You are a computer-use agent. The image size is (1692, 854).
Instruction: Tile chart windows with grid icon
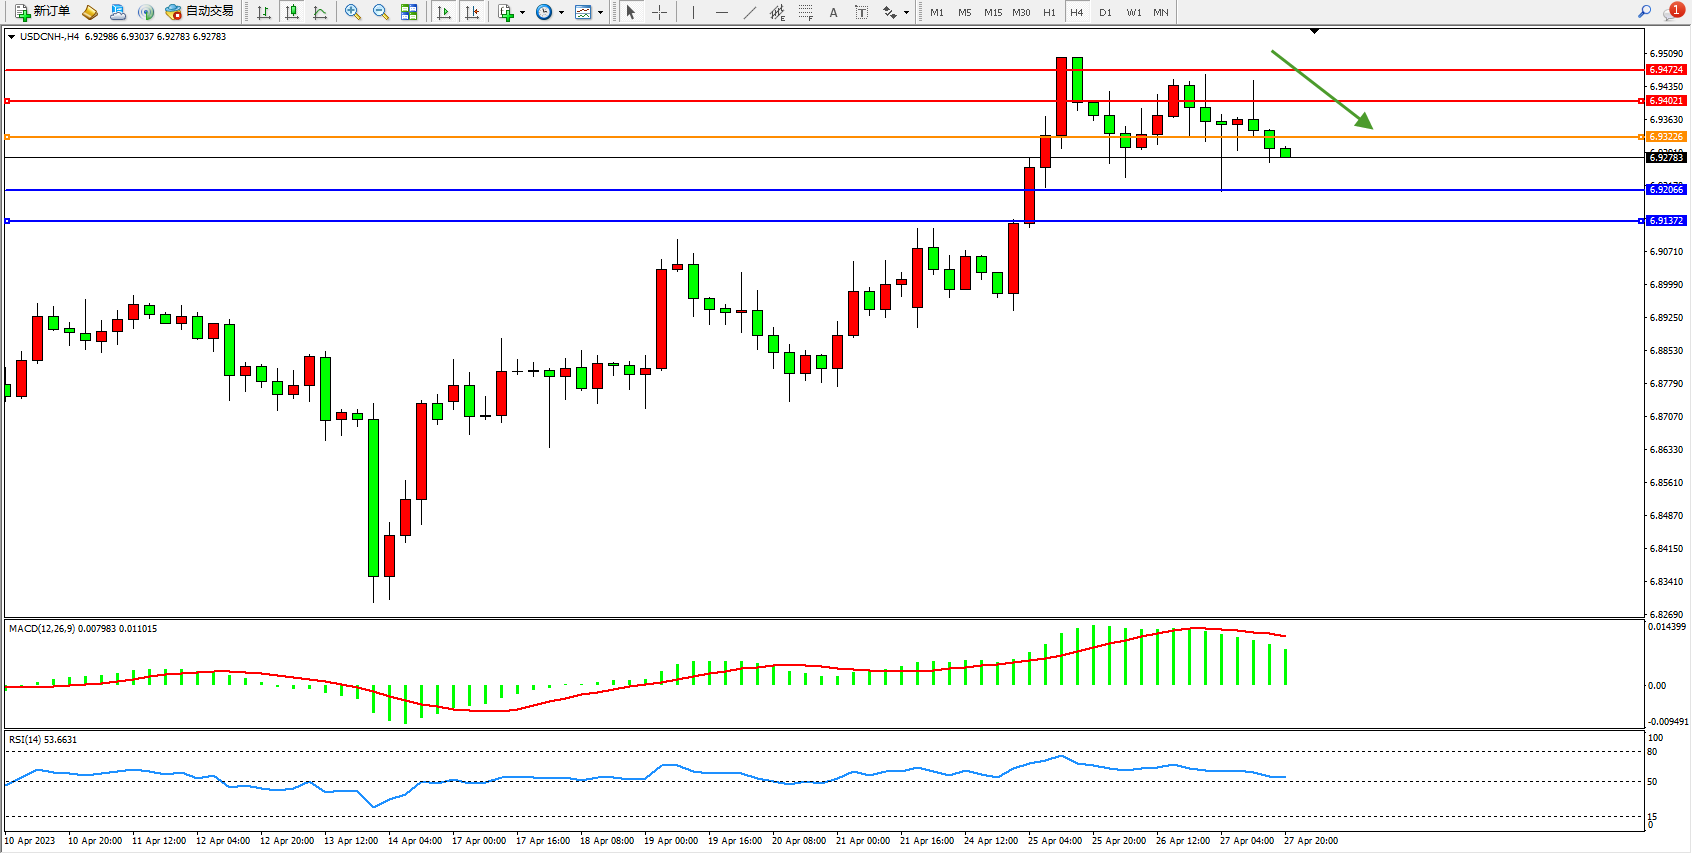coord(409,12)
